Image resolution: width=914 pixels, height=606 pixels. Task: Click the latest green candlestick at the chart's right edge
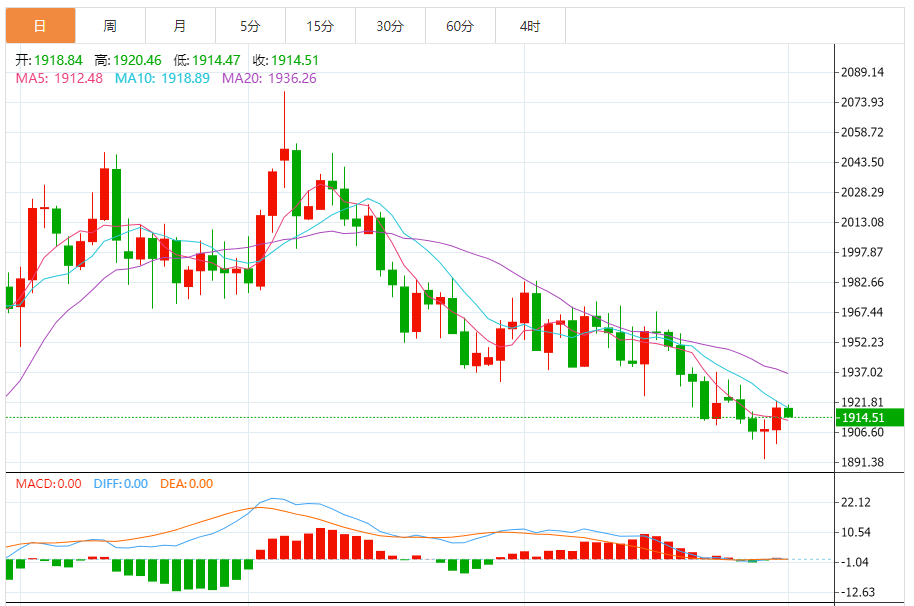[x=788, y=413]
